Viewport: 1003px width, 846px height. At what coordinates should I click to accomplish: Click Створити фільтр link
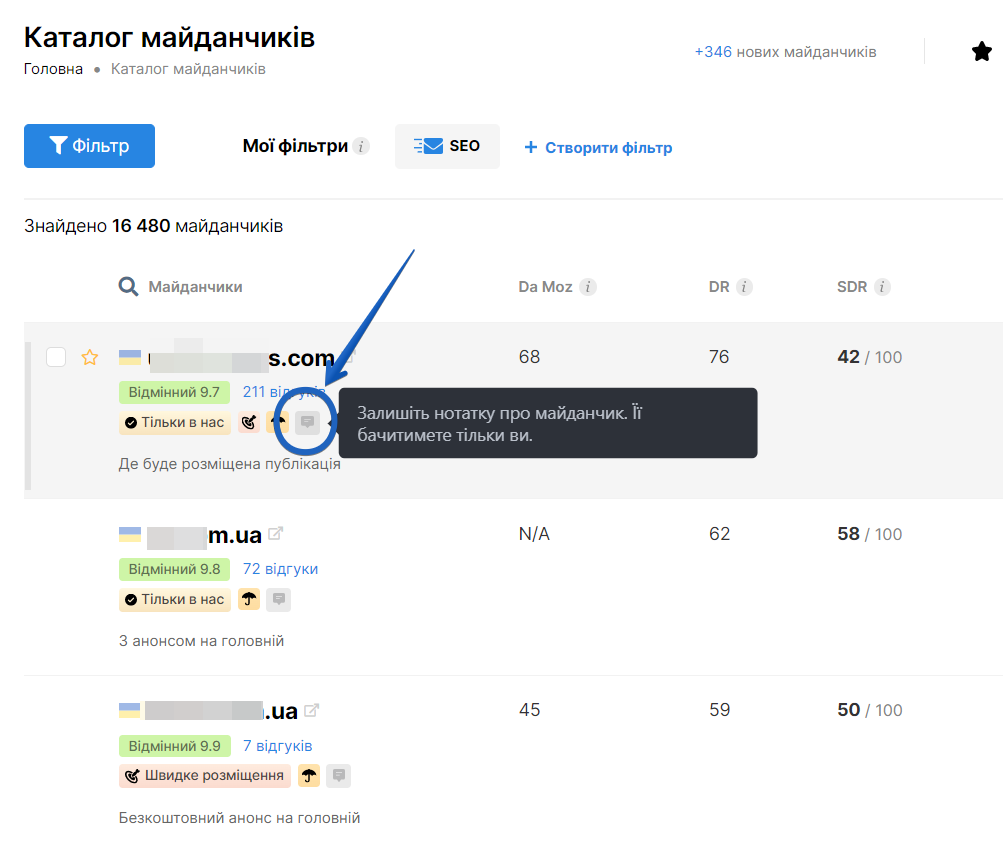[598, 148]
